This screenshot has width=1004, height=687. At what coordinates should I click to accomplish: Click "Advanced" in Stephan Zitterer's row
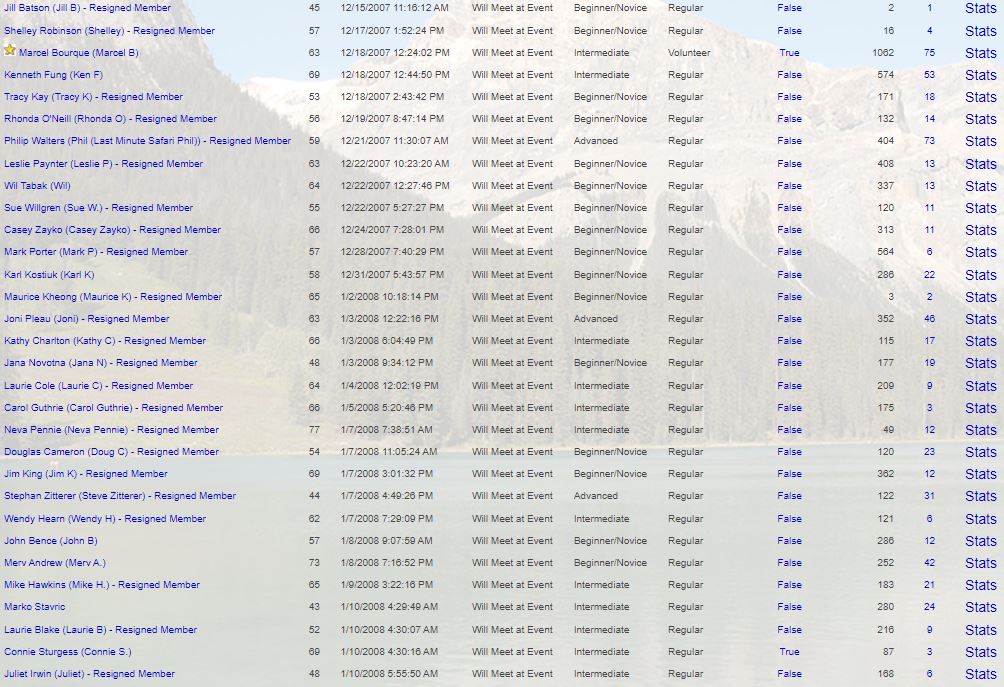point(596,496)
